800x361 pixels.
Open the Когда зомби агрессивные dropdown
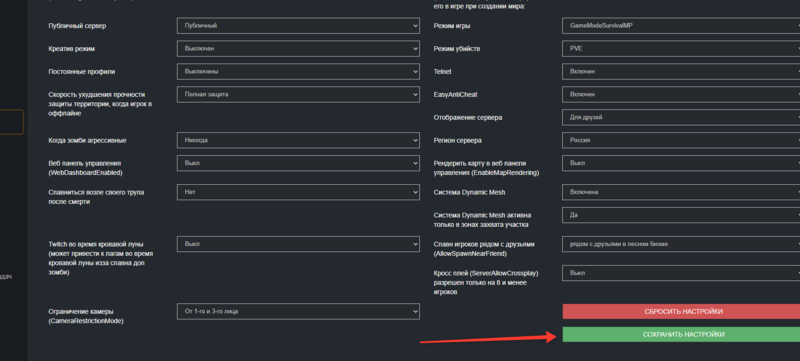pos(298,140)
